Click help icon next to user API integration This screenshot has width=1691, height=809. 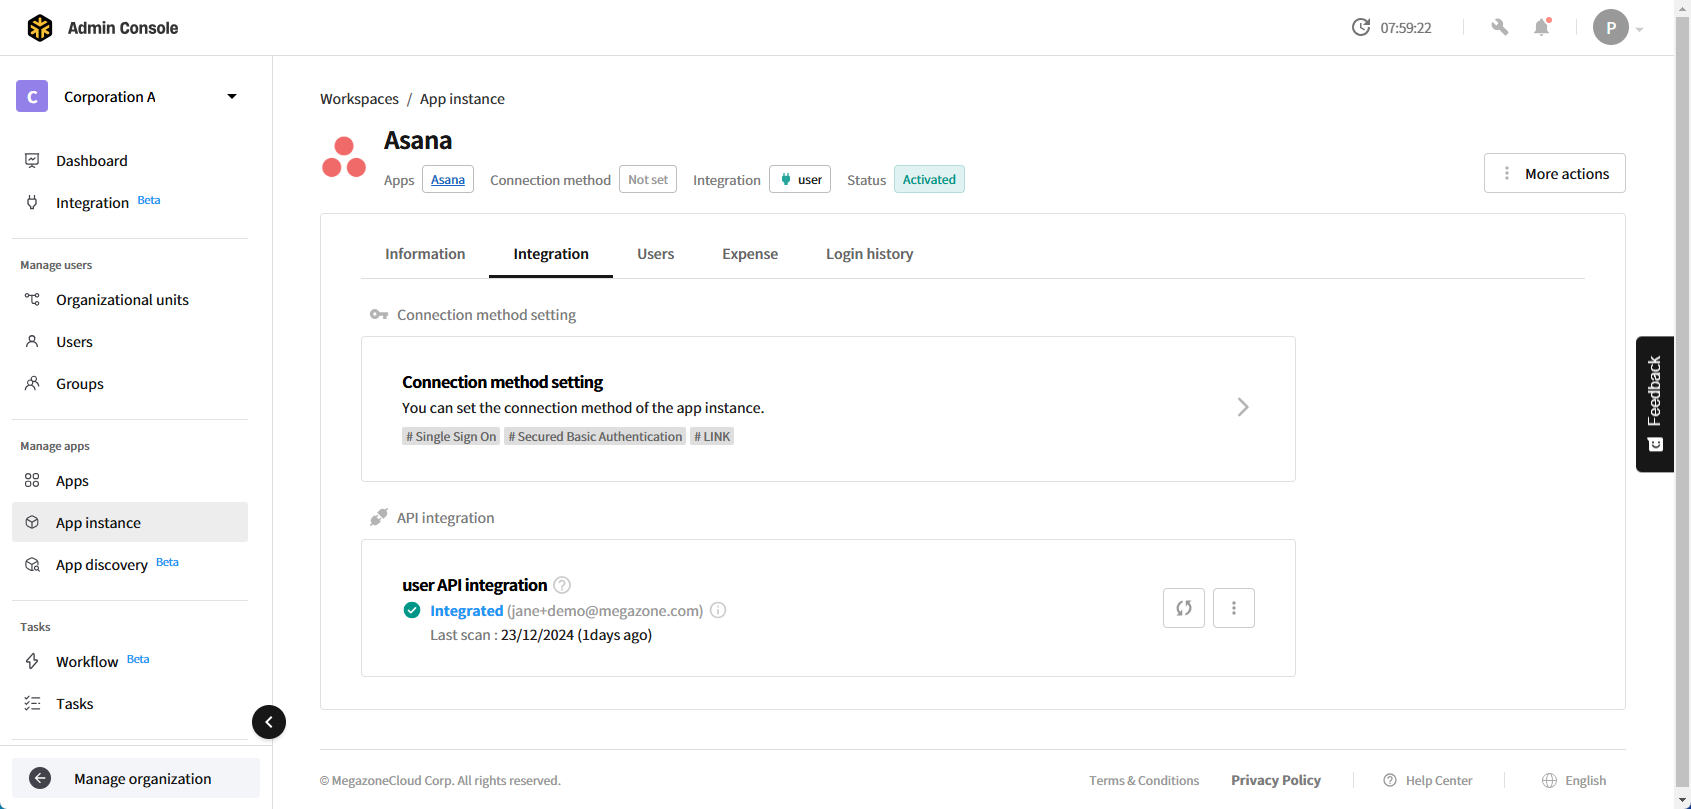coord(562,585)
